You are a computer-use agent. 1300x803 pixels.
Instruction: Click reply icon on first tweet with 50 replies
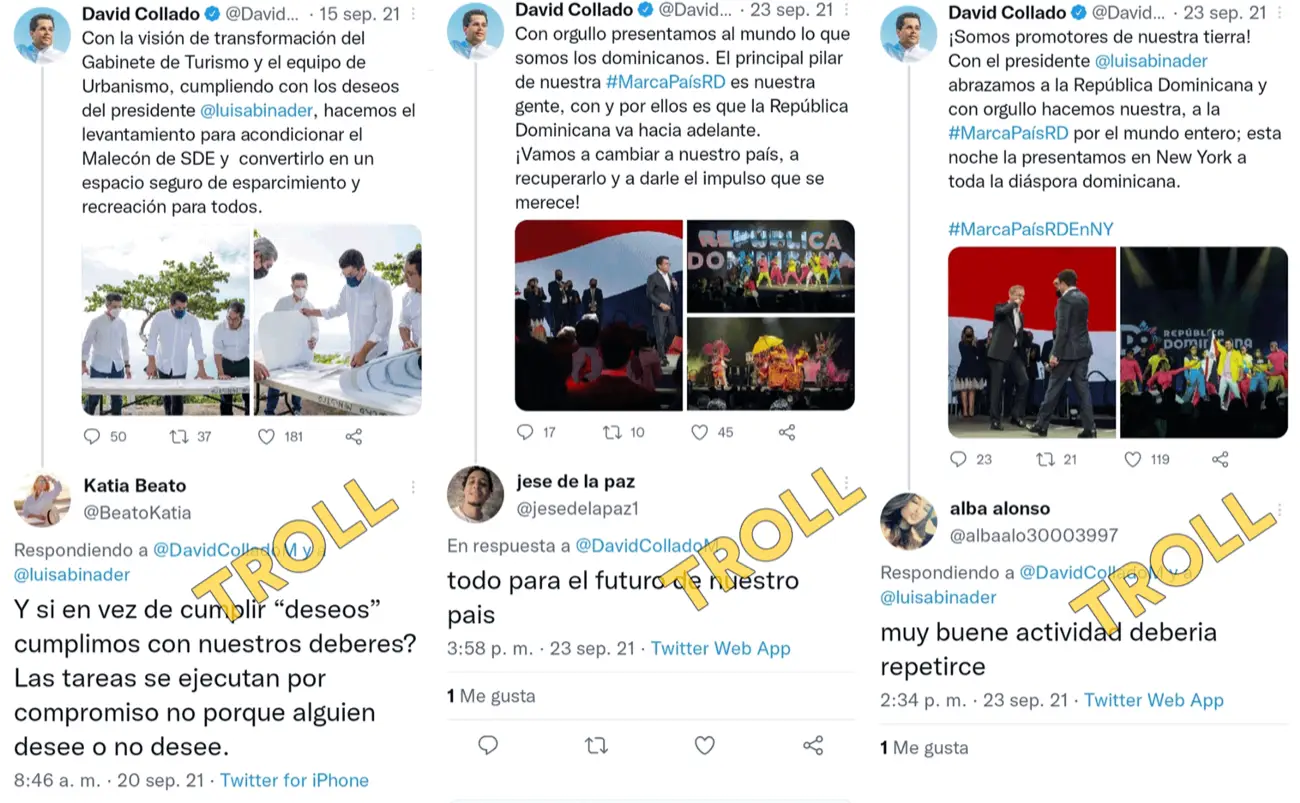92,437
